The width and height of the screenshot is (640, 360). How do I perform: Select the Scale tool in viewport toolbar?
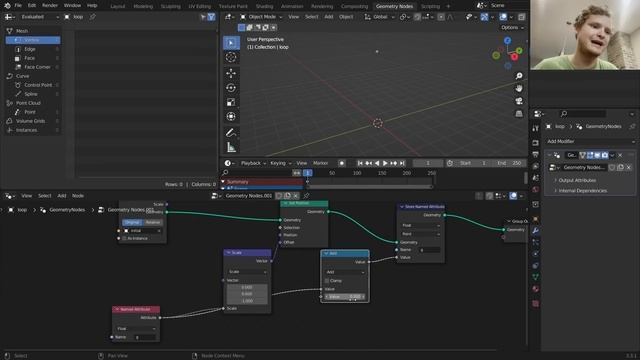pos(231,102)
